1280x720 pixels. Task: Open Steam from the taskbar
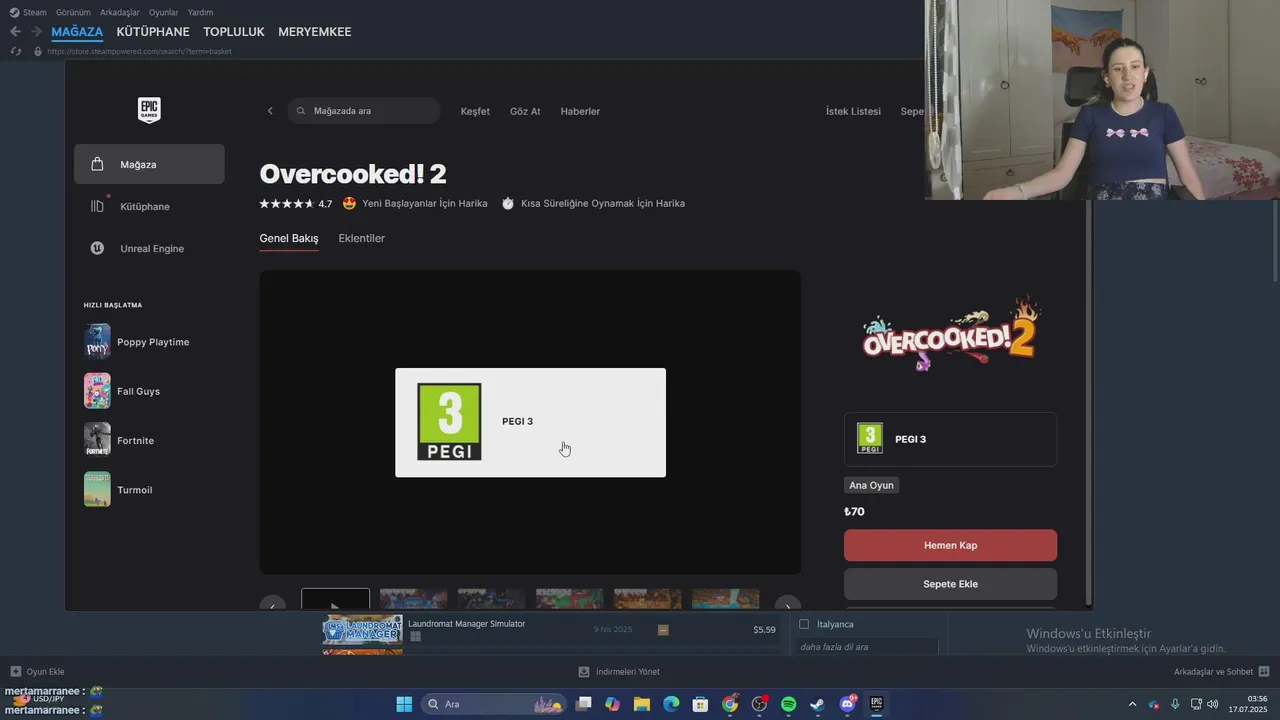coord(817,704)
